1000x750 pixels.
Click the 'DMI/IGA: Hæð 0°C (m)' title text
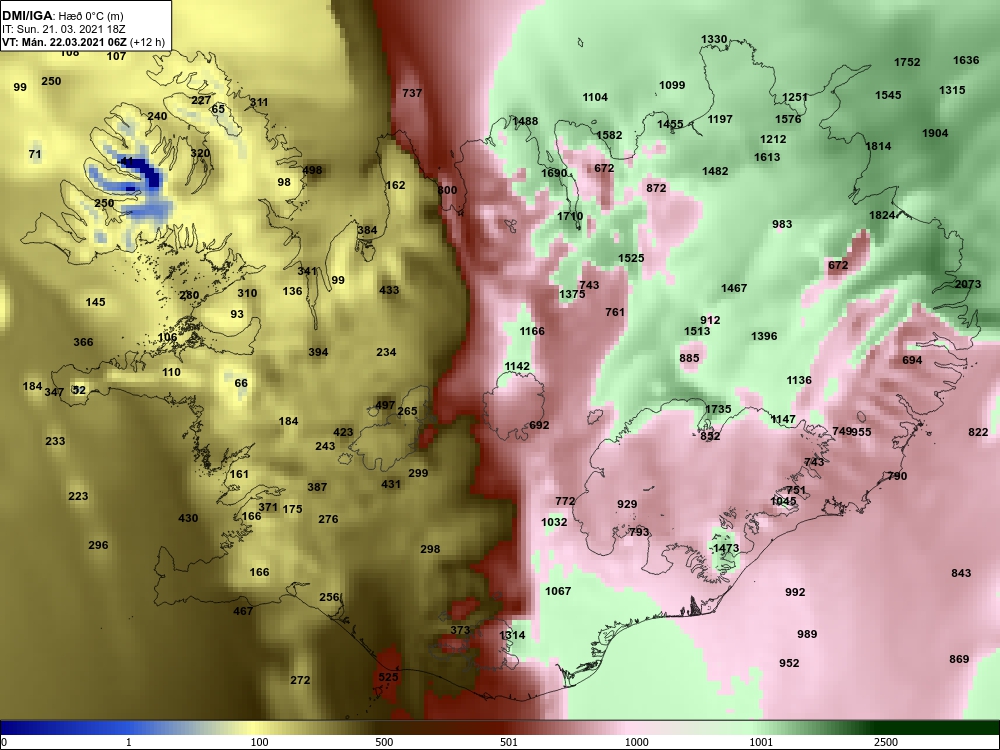pyautogui.click(x=62, y=16)
